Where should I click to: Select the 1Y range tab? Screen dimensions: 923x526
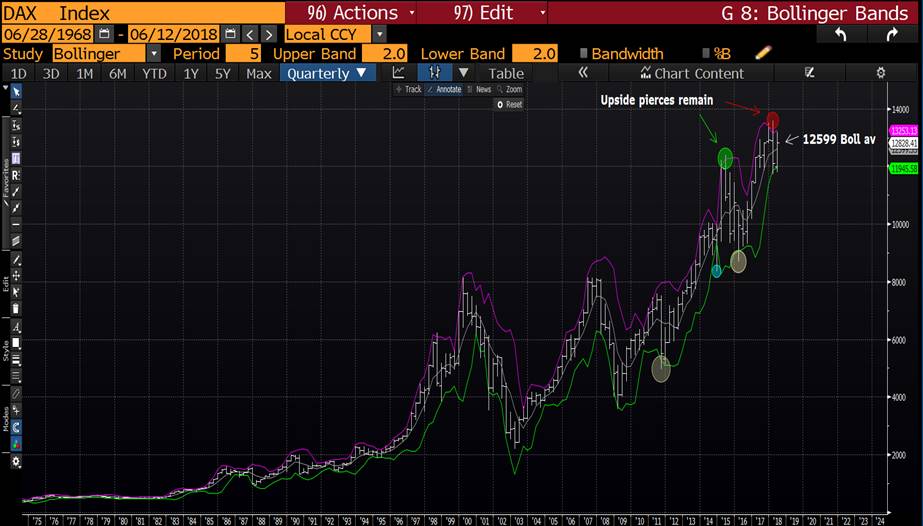click(191, 74)
